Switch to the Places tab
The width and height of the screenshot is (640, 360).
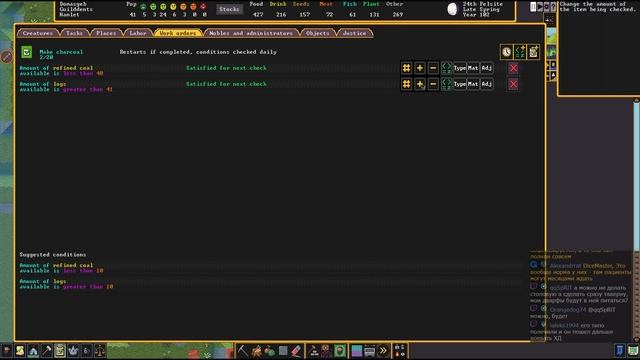click(x=106, y=33)
